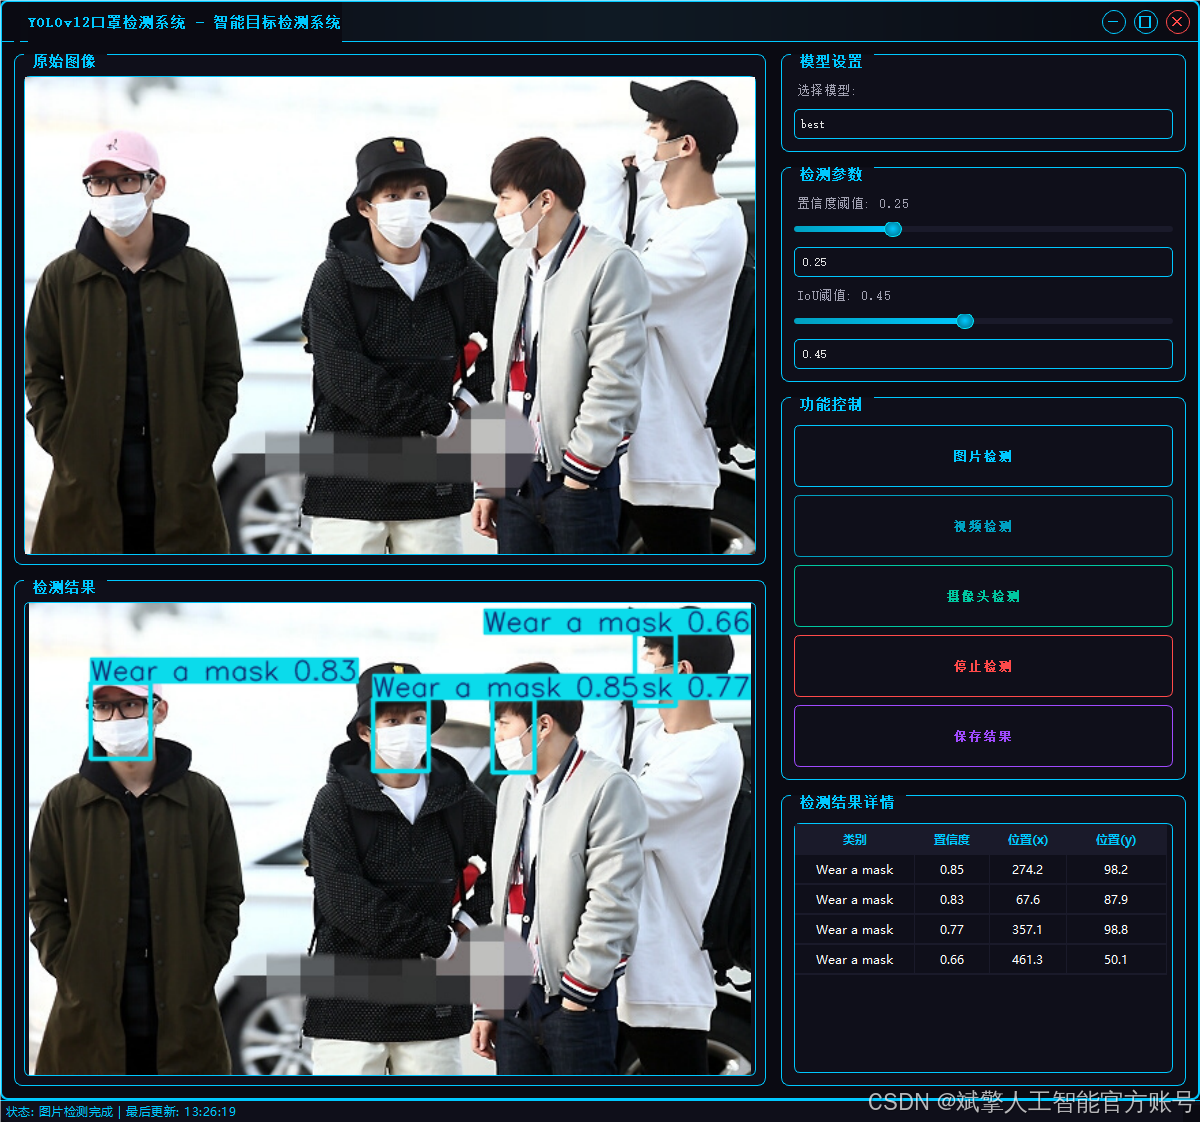The image size is (1200, 1122).
Task: Adjust the 置信度阈值 slider handle
Action: coord(893,229)
